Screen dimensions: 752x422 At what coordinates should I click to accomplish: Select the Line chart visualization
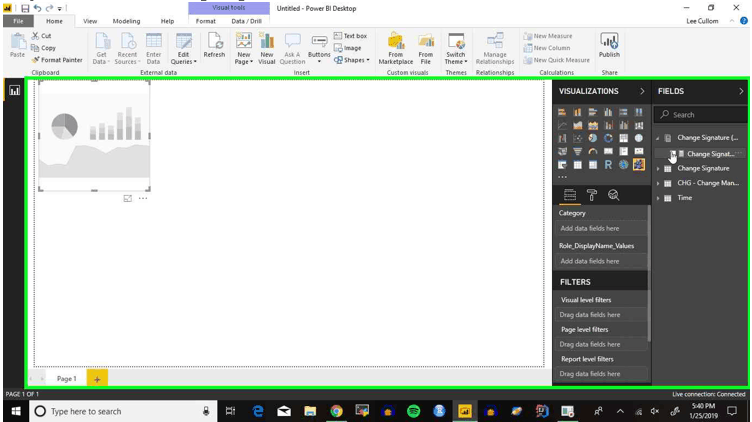coord(562,125)
